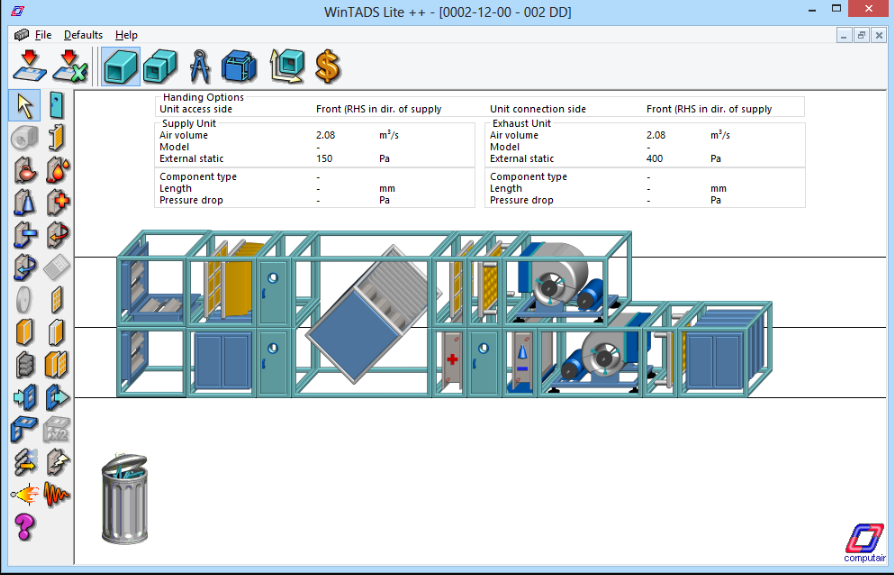Choose the blue circular arrow coil icon
This screenshot has width=894, height=575.
pyautogui.click(x=25, y=268)
